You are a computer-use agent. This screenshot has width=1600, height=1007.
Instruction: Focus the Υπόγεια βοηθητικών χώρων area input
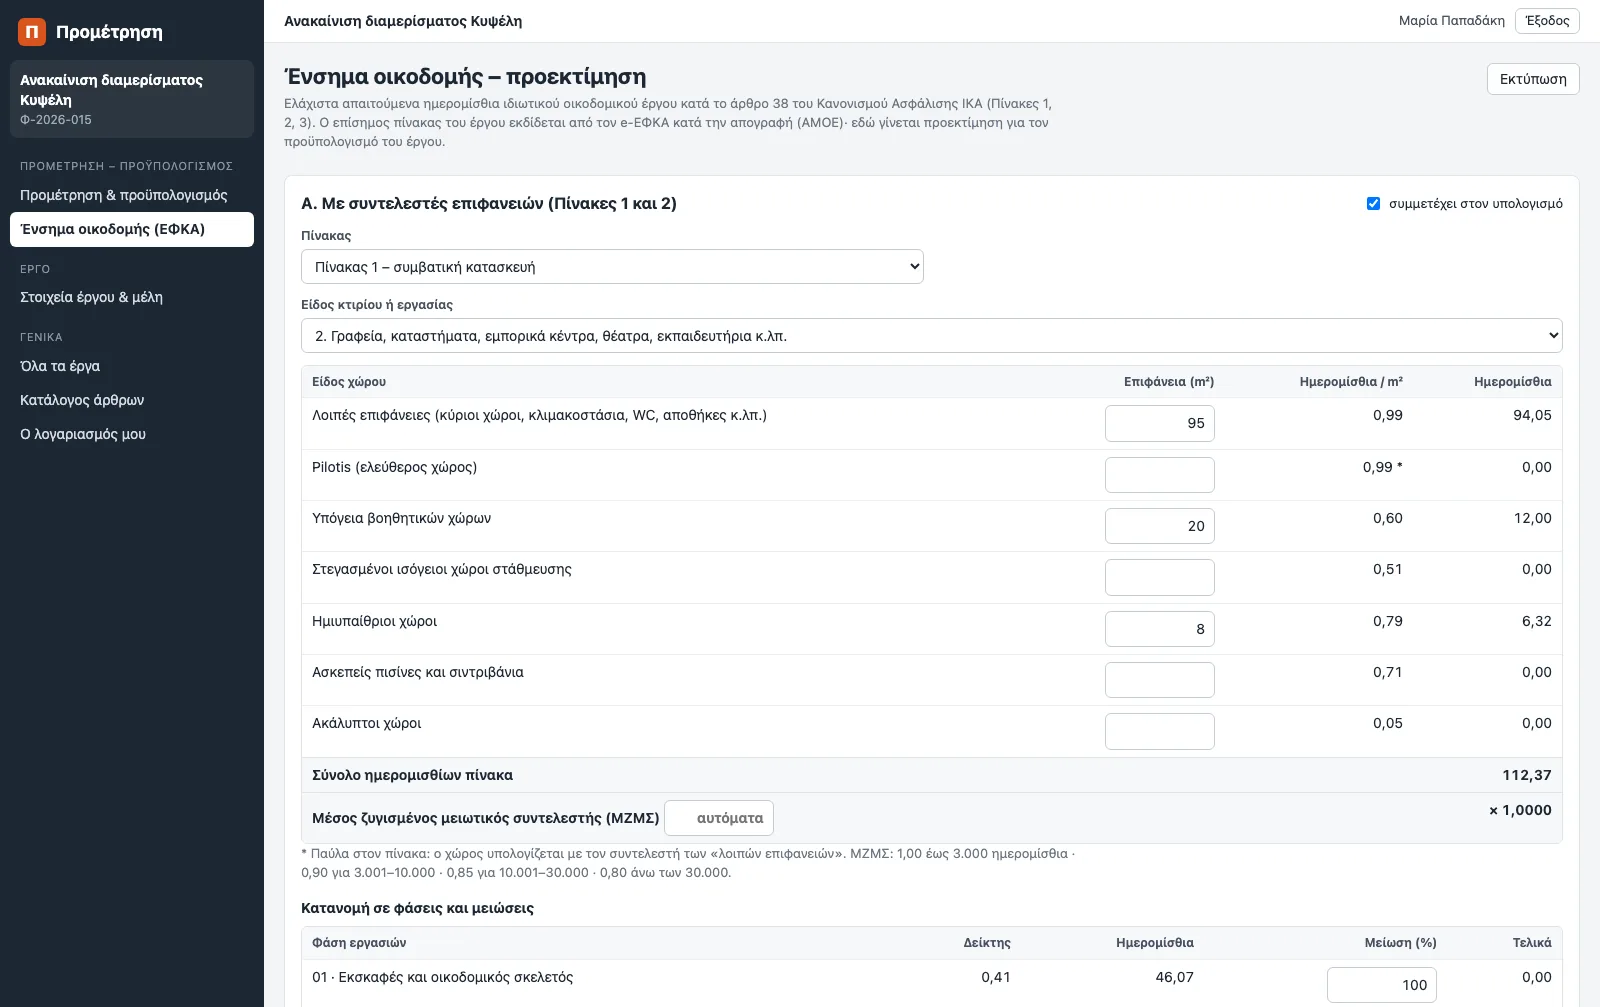[x=1159, y=526]
